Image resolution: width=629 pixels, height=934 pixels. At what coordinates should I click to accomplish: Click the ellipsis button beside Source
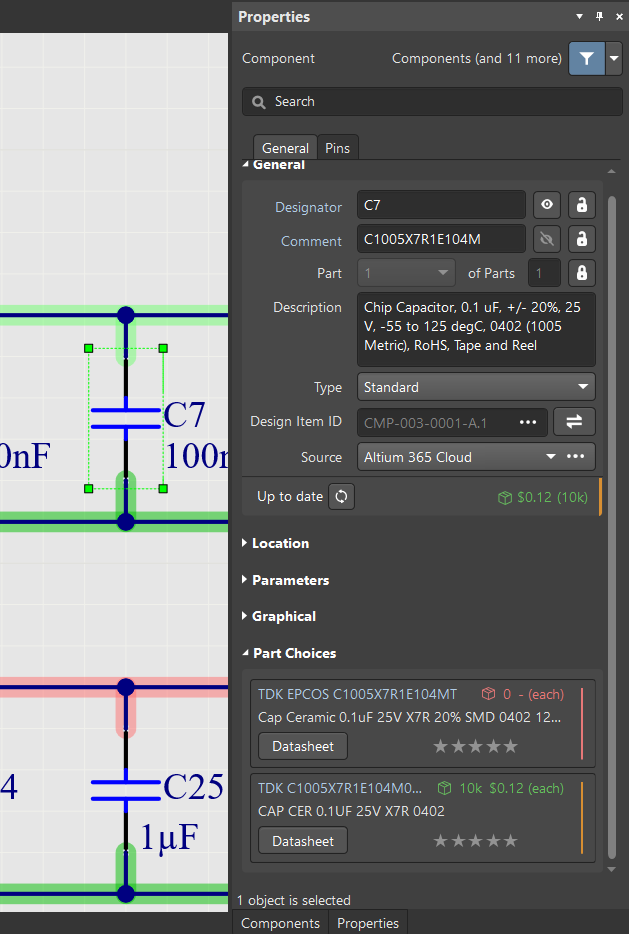tap(575, 457)
